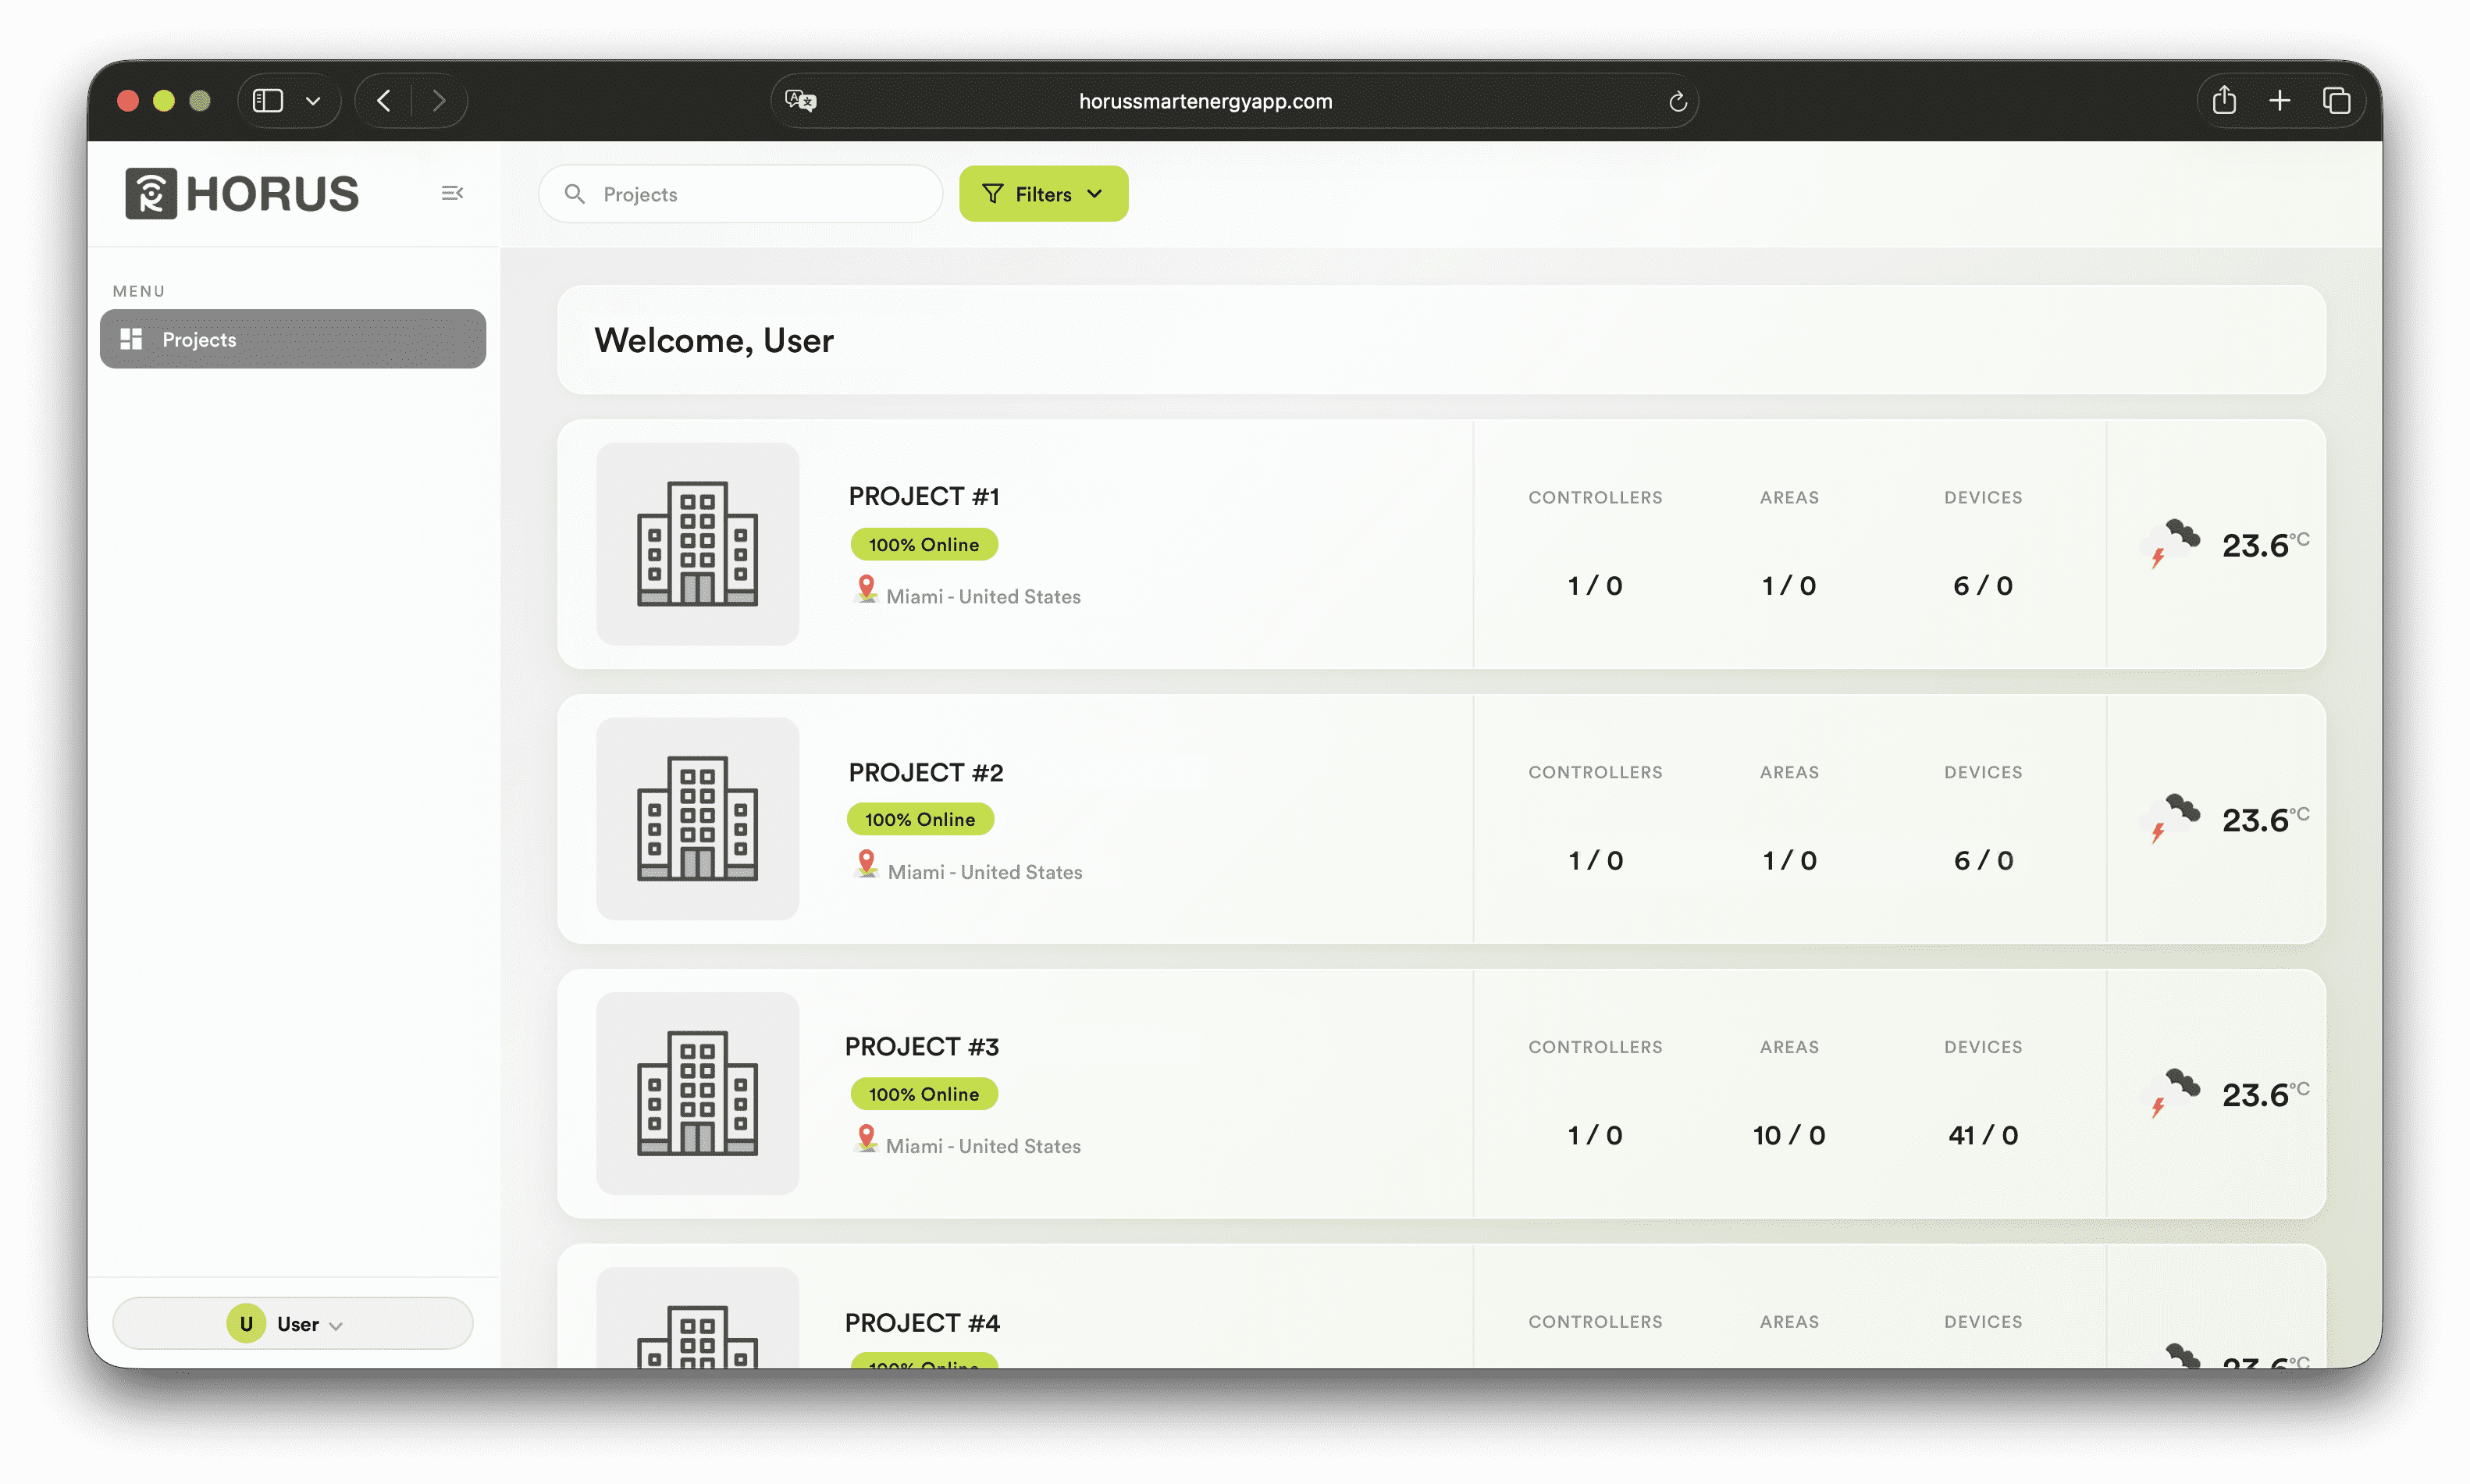Click PROJECT #2 100% Online badge

coord(920,819)
